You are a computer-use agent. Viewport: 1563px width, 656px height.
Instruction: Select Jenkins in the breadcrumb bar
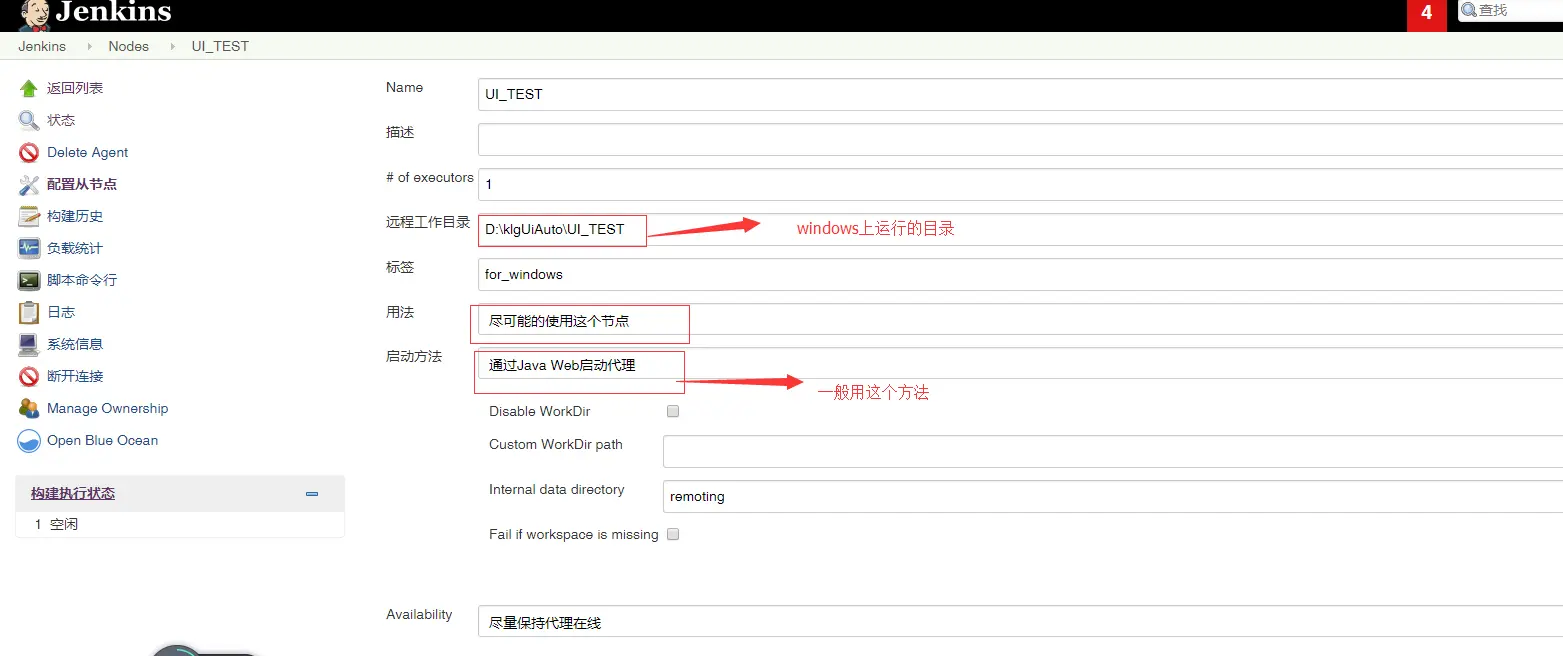[41, 46]
